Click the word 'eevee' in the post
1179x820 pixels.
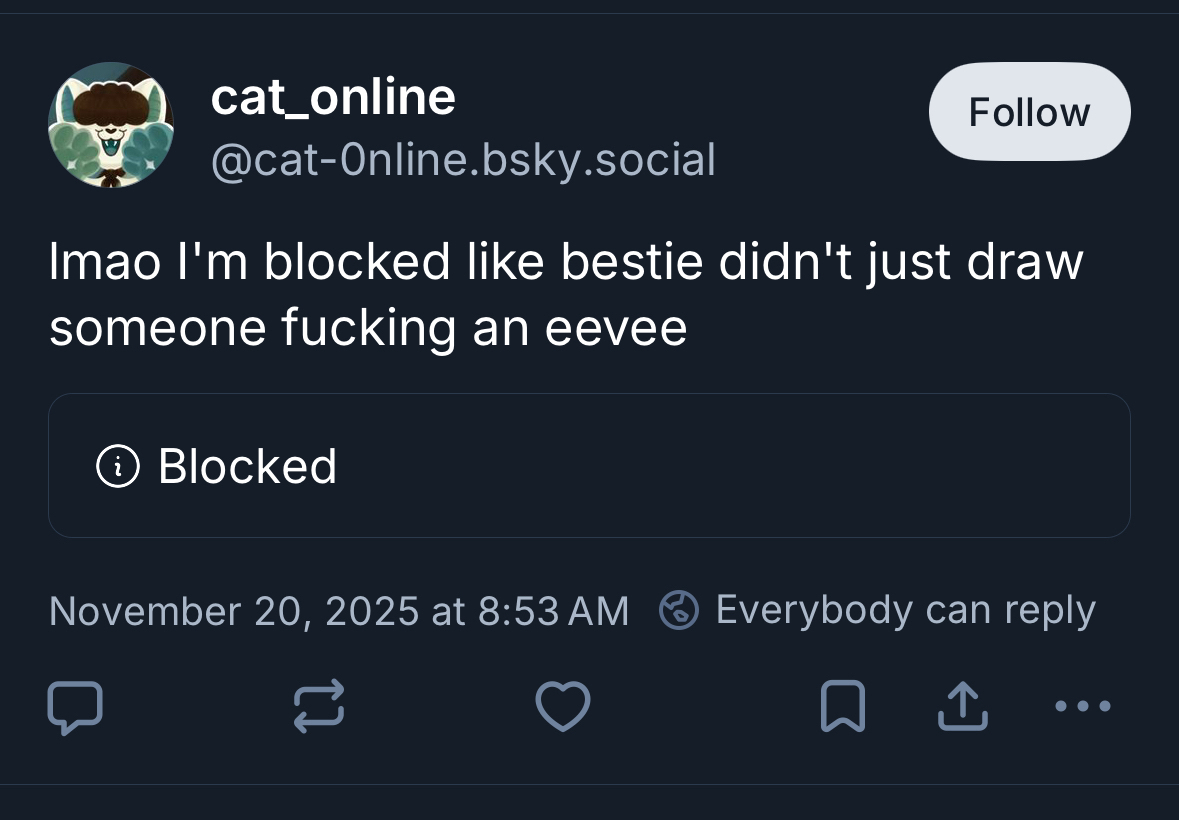[x=616, y=328]
